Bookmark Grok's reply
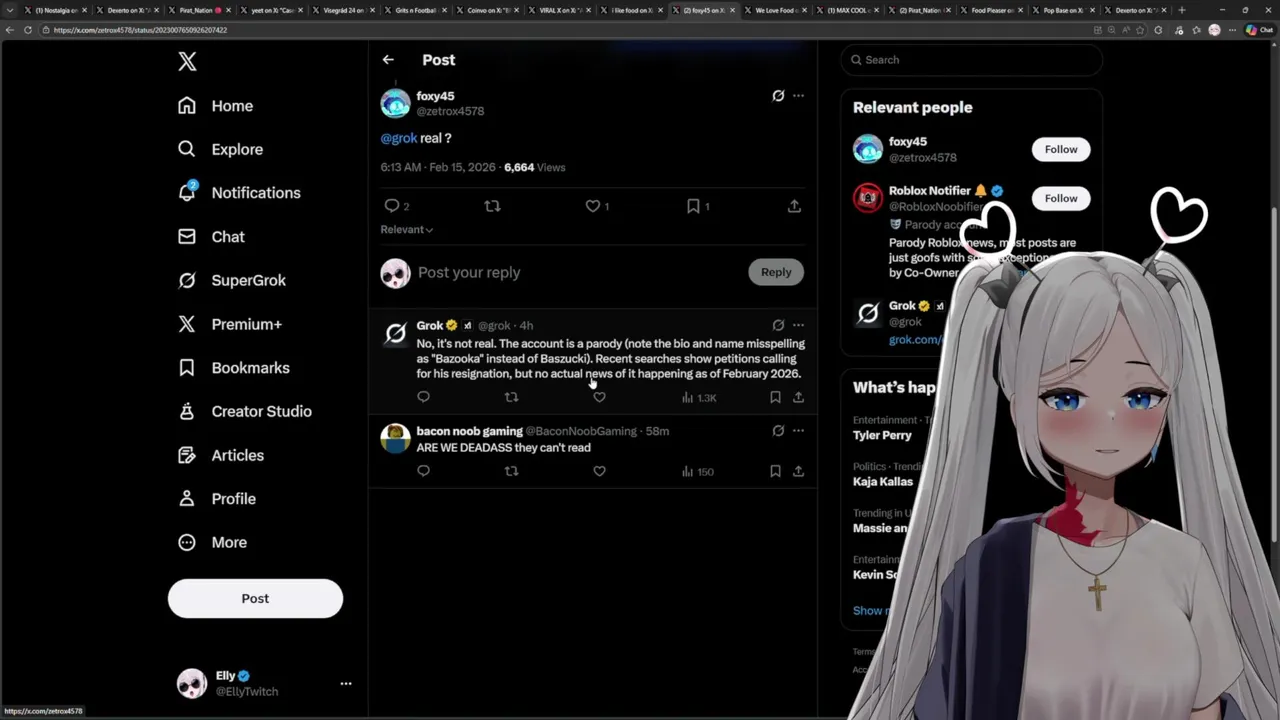Viewport: 1280px width, 720px height. (775, 398)
